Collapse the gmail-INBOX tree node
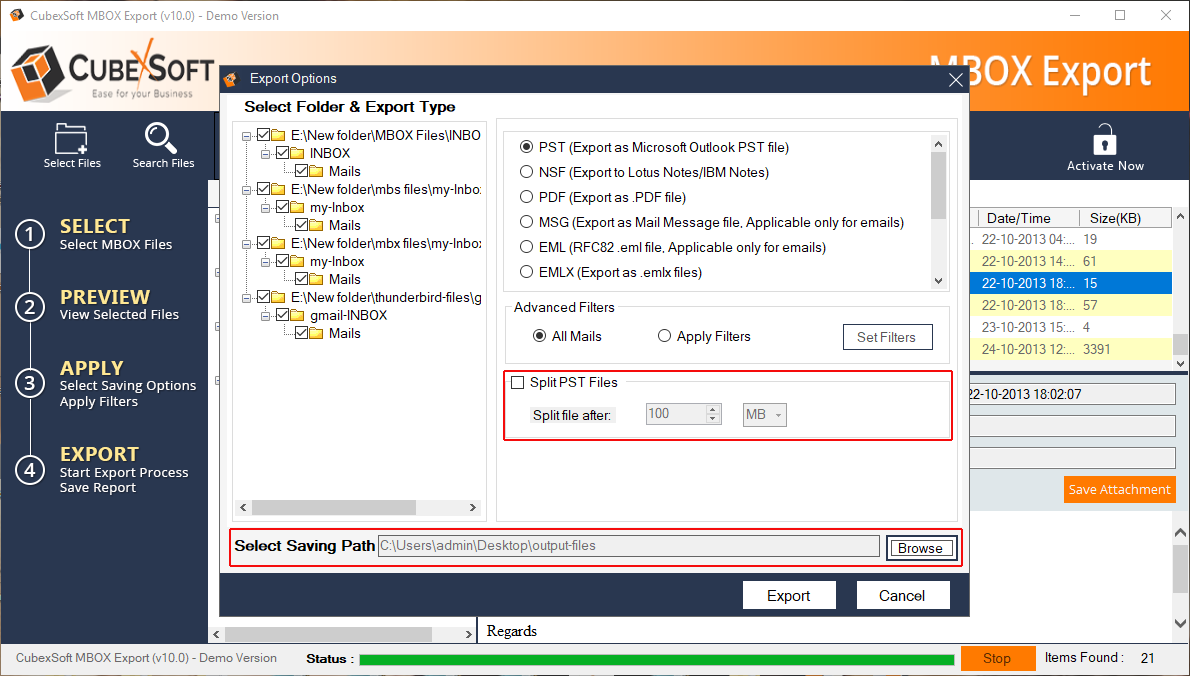 265,315
